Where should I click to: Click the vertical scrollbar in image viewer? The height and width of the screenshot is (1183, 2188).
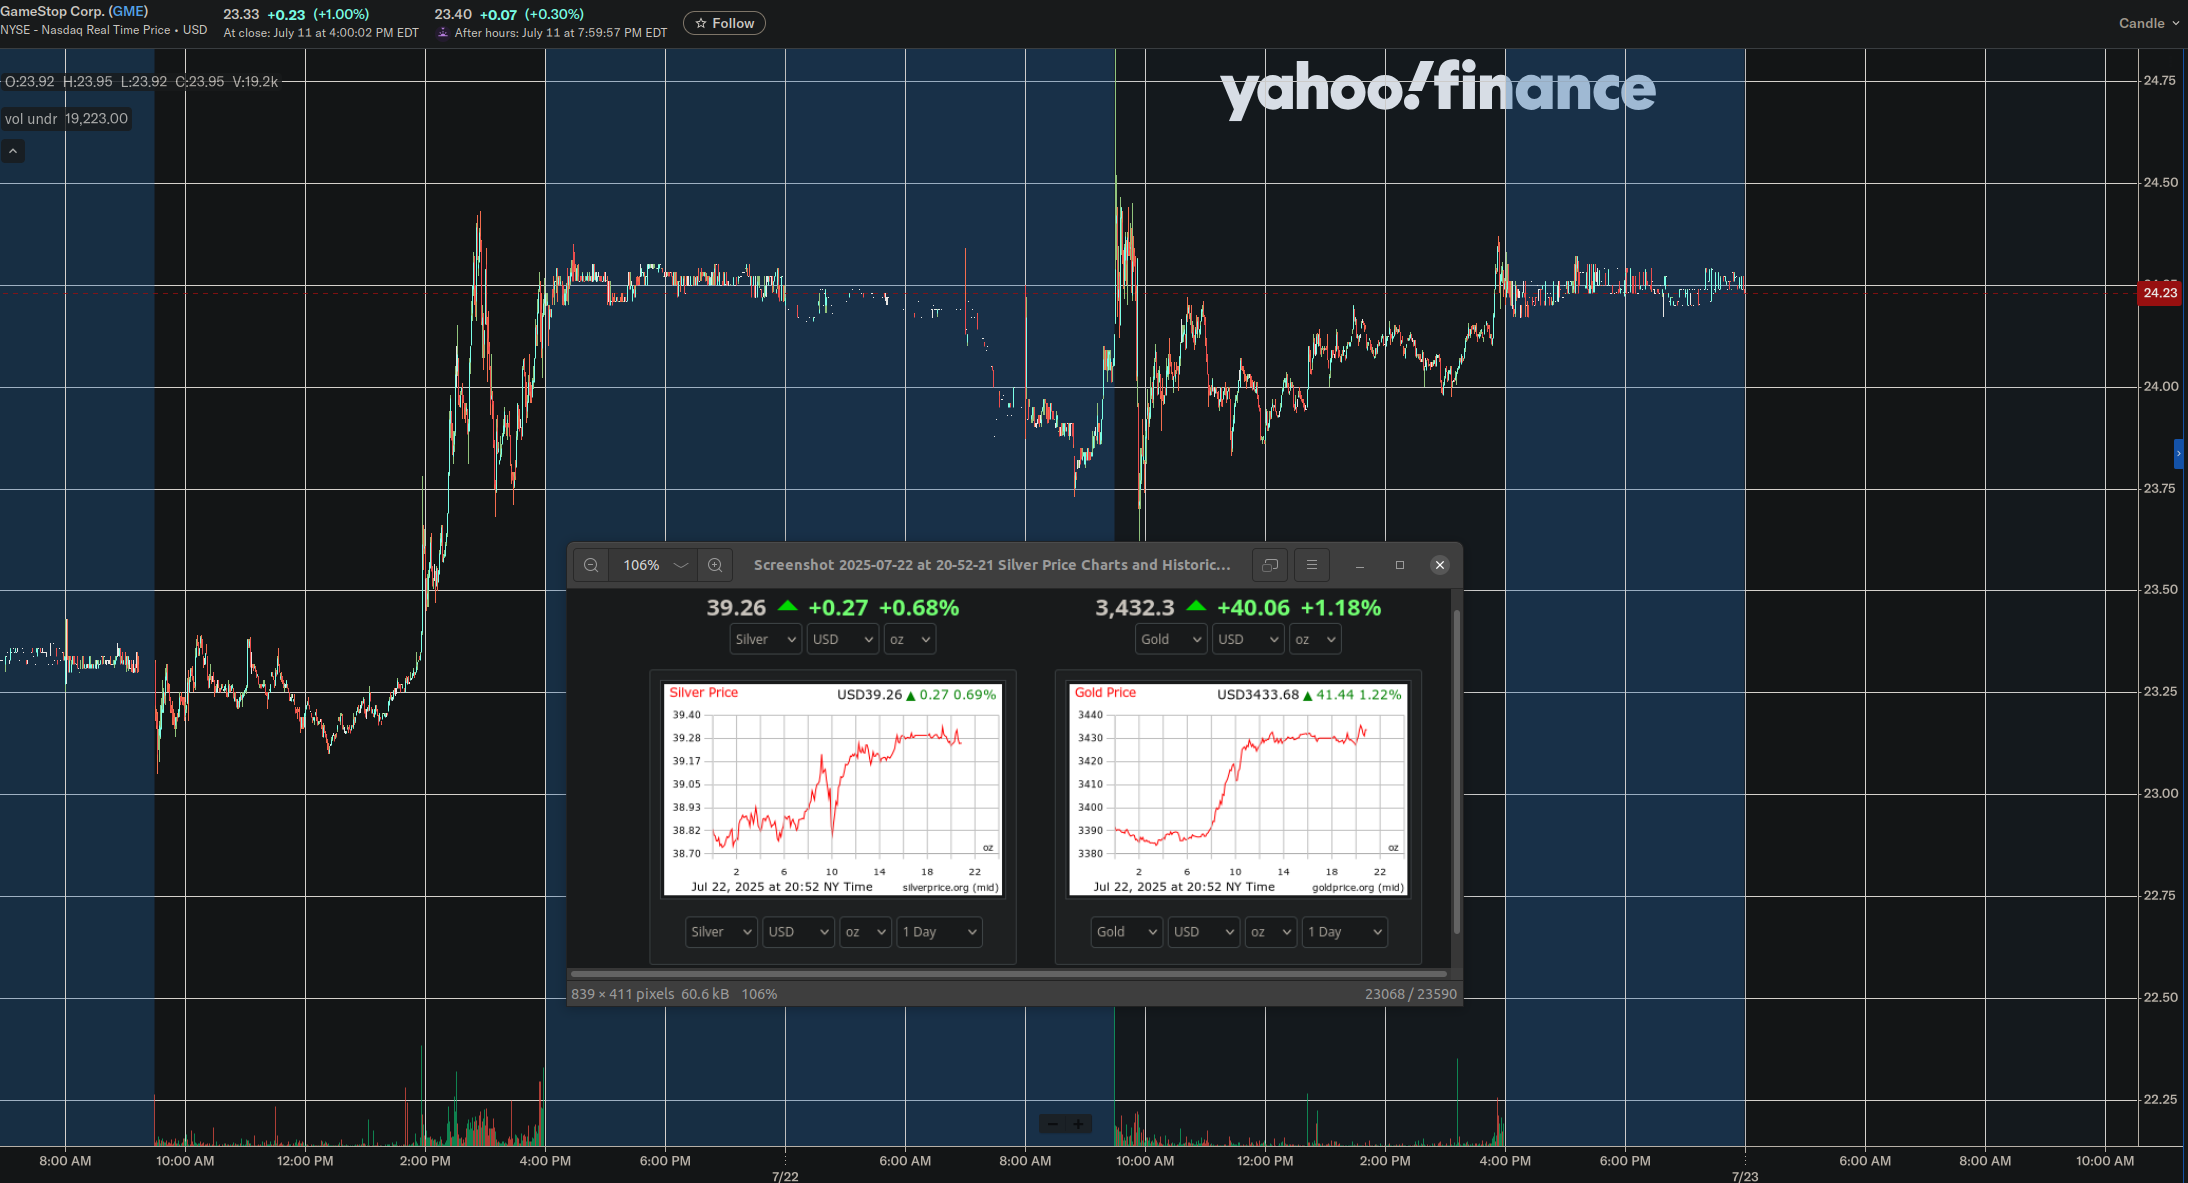coord(1457,772)
